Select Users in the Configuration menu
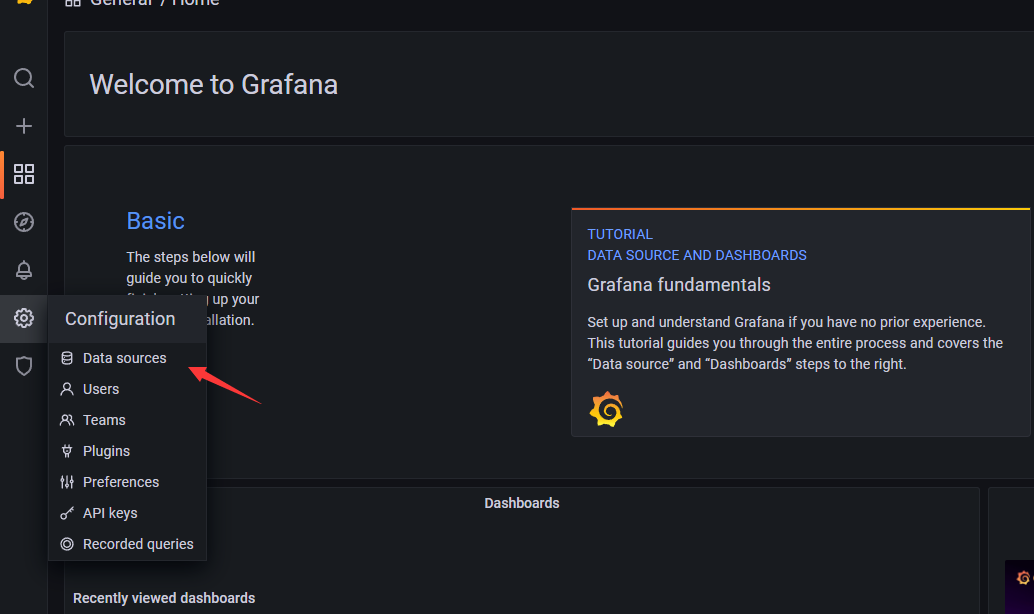1034x614 pixels. [101, 389]
